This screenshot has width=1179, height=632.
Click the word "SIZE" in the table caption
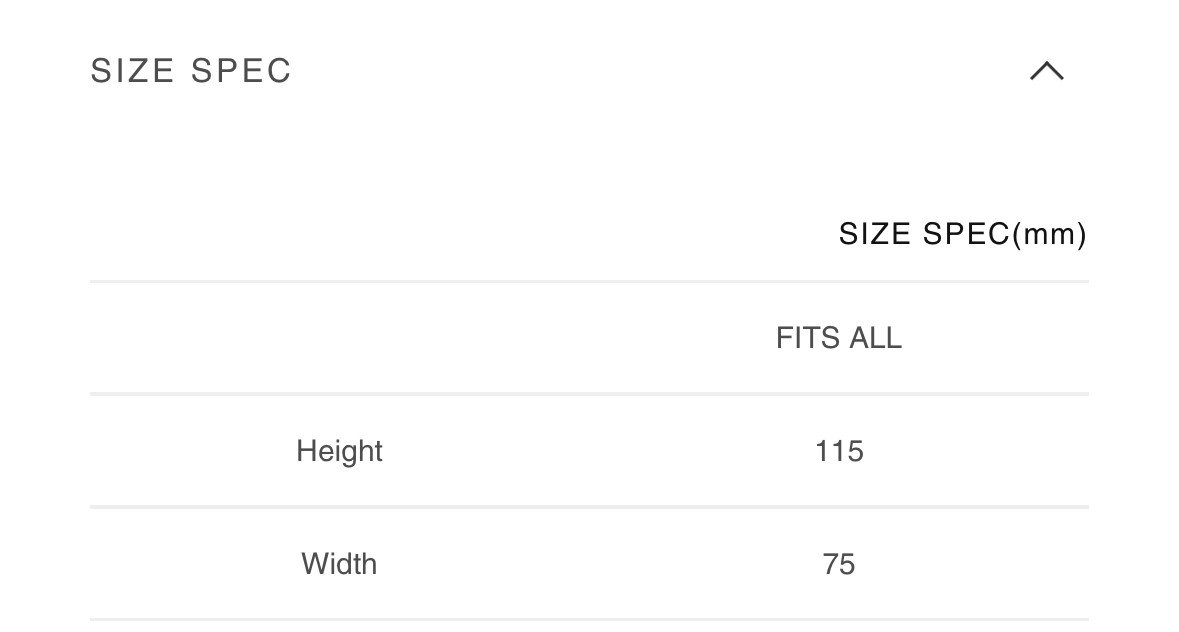coord(875,234)
